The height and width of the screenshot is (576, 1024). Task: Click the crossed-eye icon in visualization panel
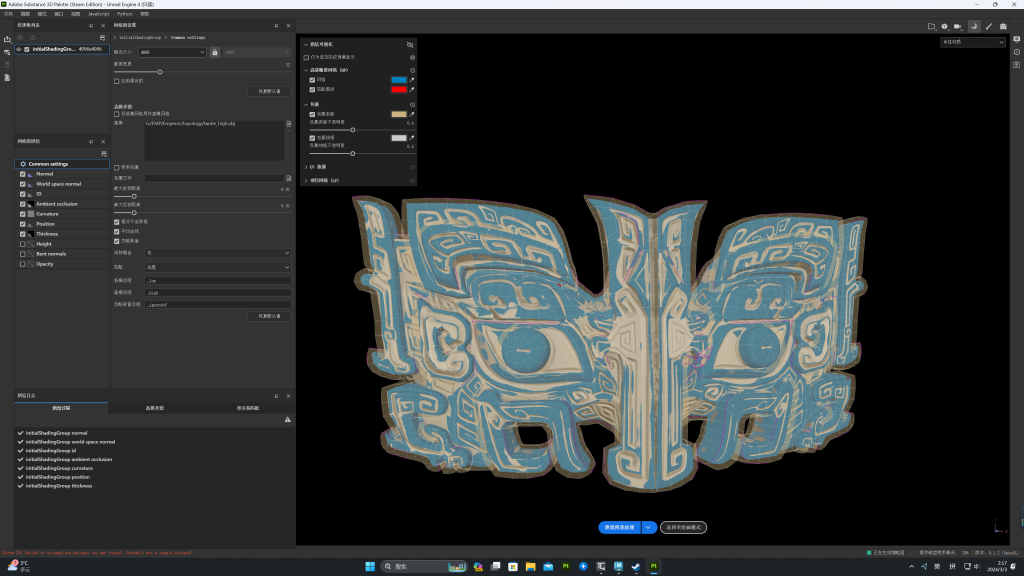[x=410, y=44]
